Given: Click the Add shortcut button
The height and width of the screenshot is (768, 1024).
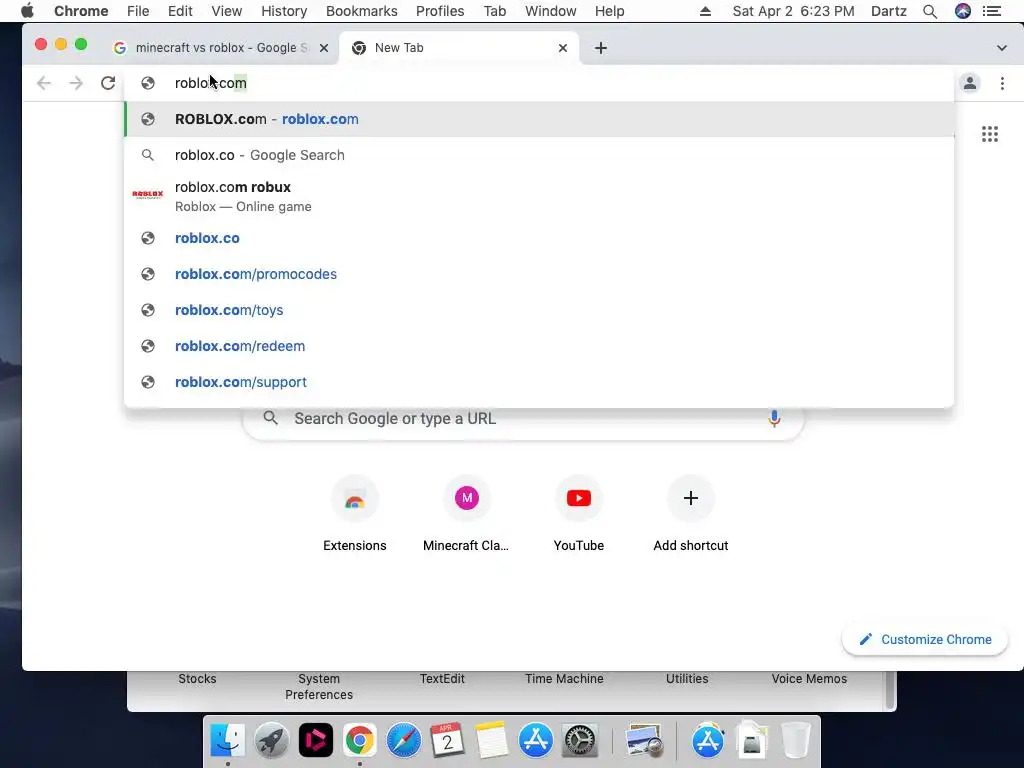Looking at the screenshot, I should pos(690,514).
